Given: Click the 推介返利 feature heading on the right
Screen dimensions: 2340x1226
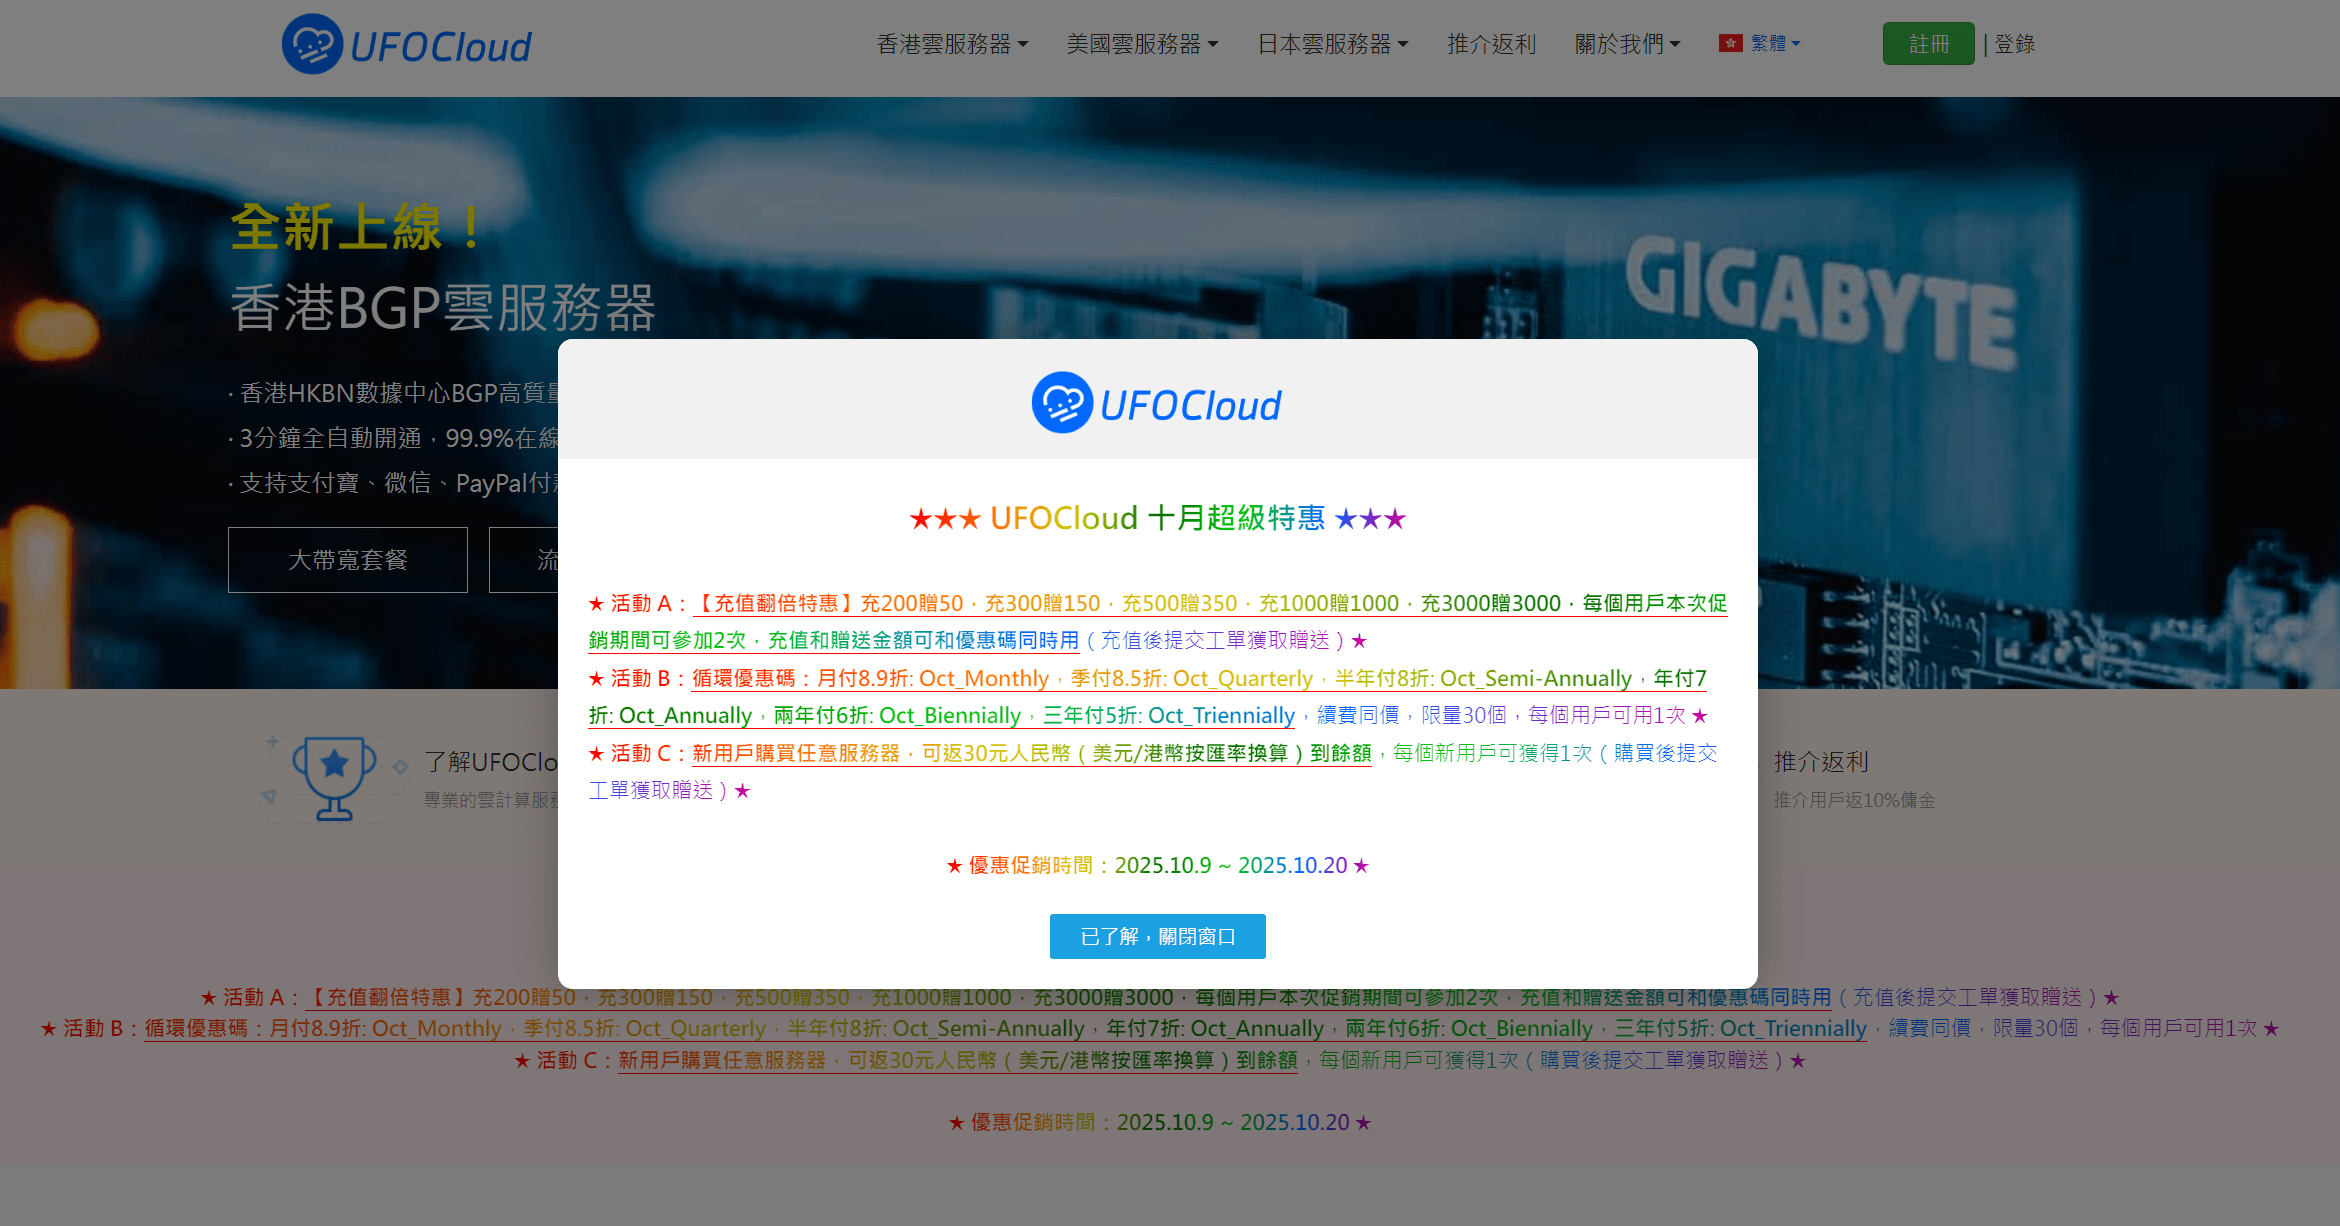Looking at the screenshot, I should [x=1821, y=762].
